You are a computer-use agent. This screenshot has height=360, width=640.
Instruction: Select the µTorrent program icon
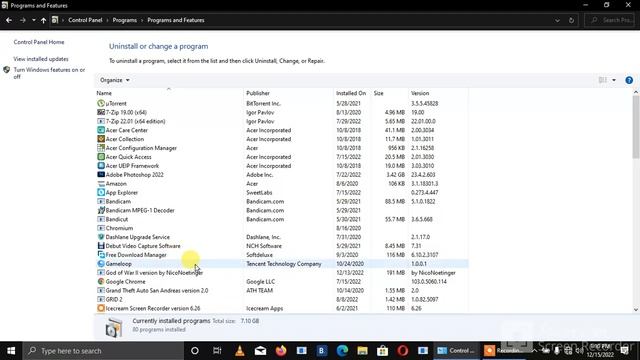tap(101, 104)
